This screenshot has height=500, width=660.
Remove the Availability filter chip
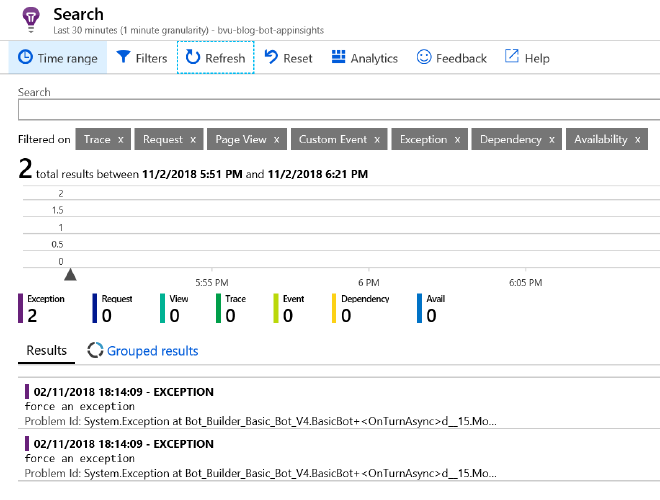[x=637, y=140]
